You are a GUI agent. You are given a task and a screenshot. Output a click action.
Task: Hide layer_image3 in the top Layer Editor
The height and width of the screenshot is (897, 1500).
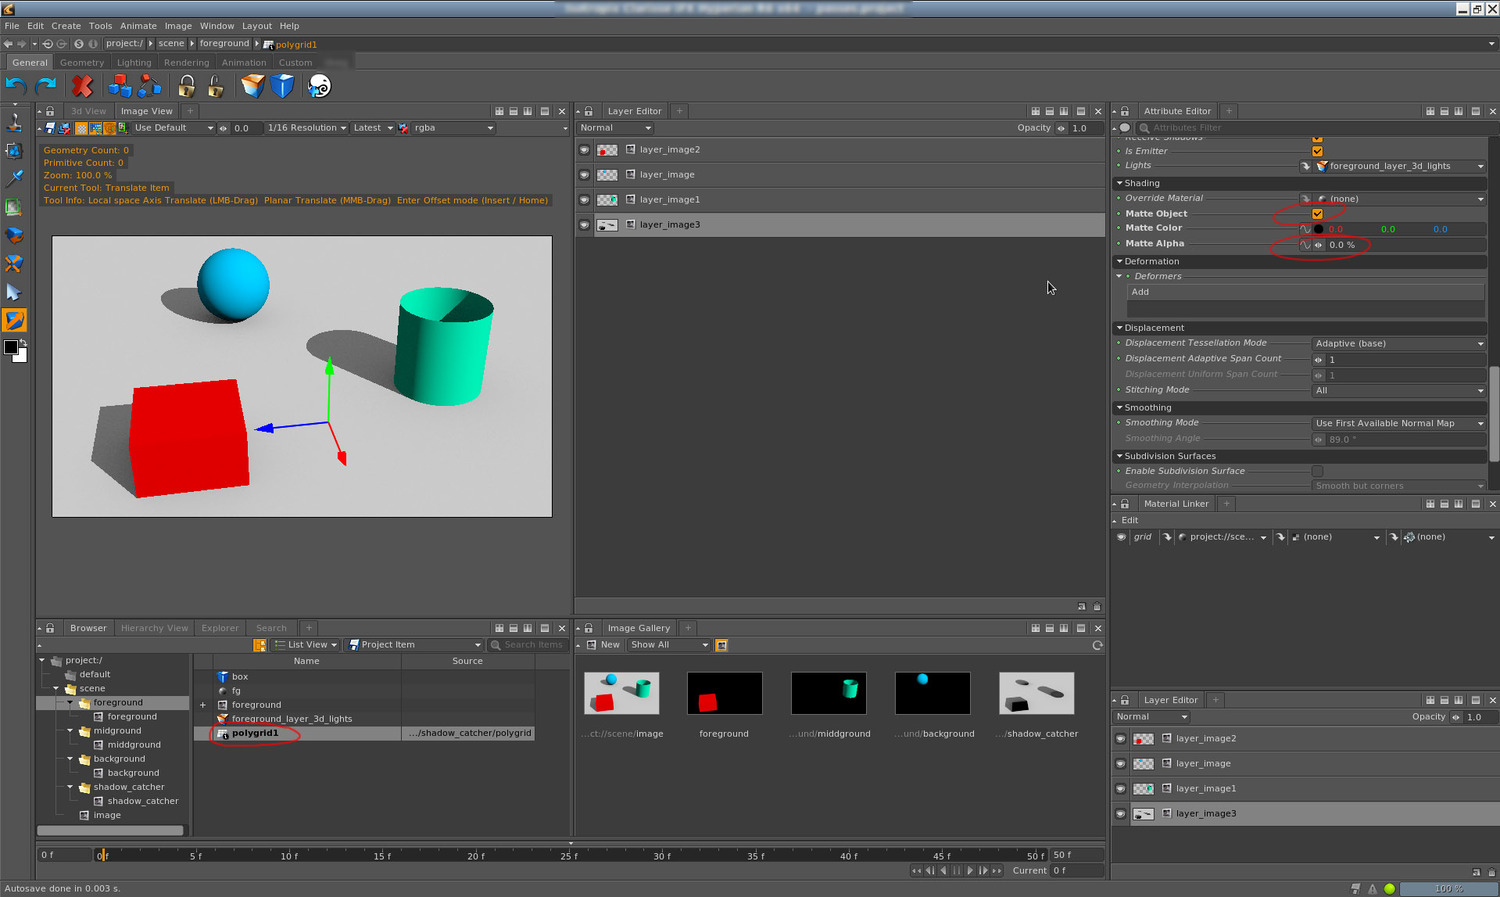pyautogui.click(x=584, y=225)
